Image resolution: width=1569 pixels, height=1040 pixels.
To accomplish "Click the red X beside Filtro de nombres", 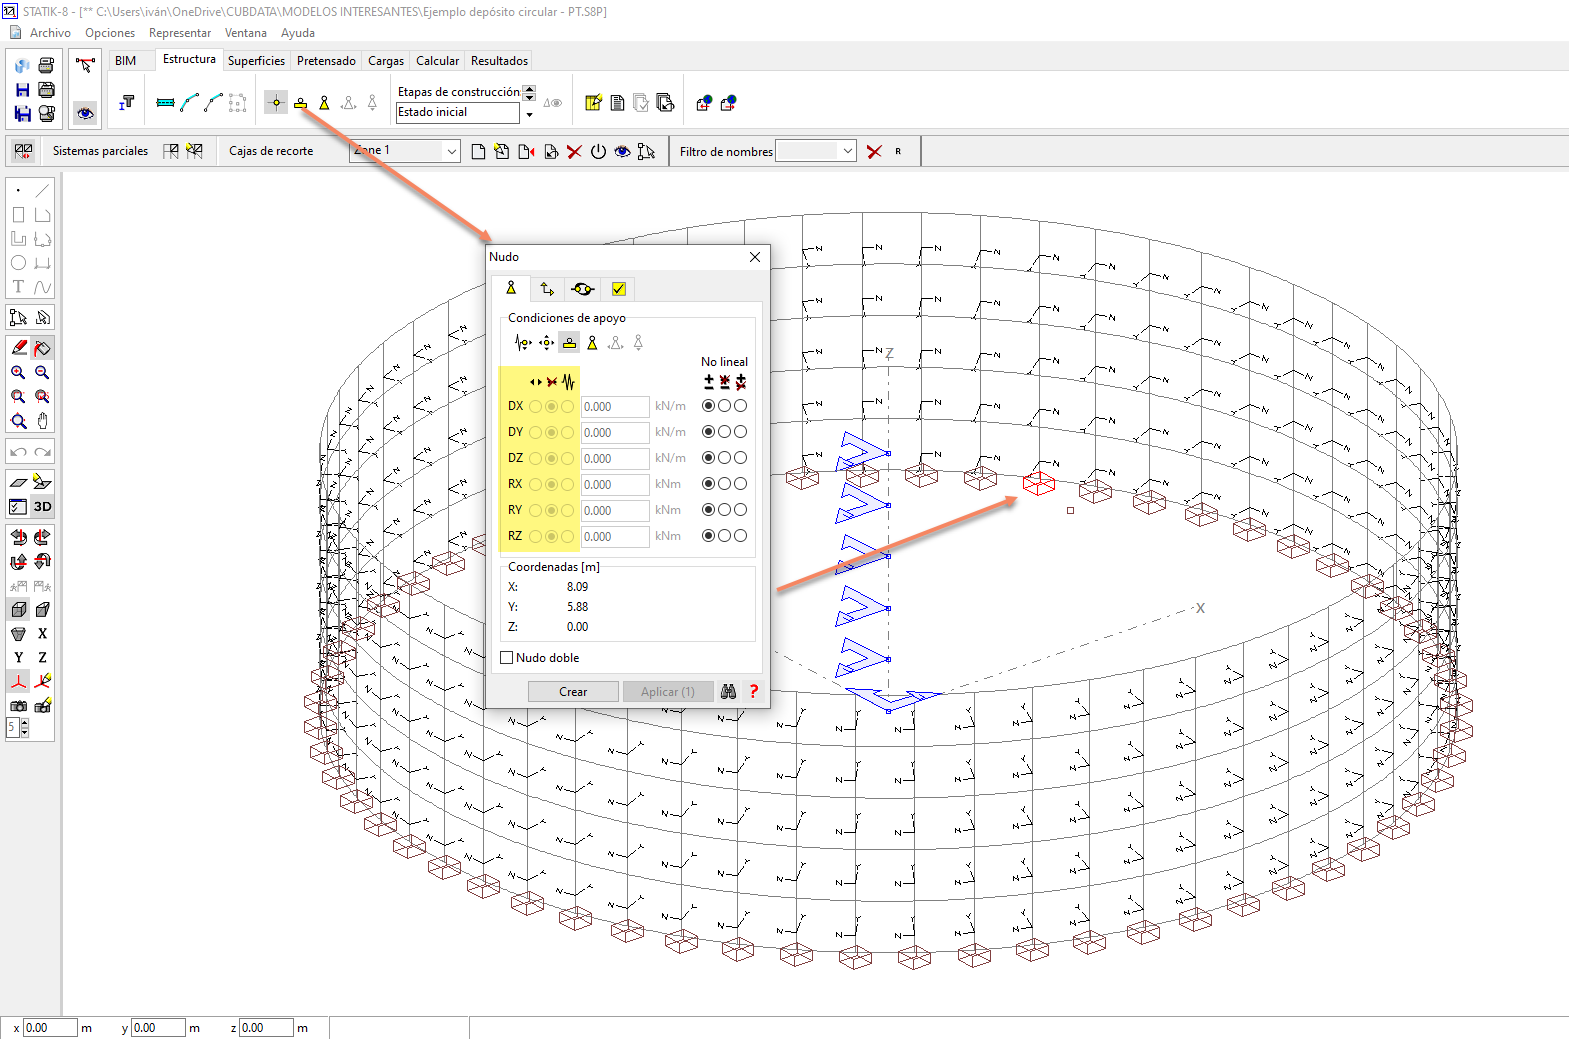I will pos(874,152).
